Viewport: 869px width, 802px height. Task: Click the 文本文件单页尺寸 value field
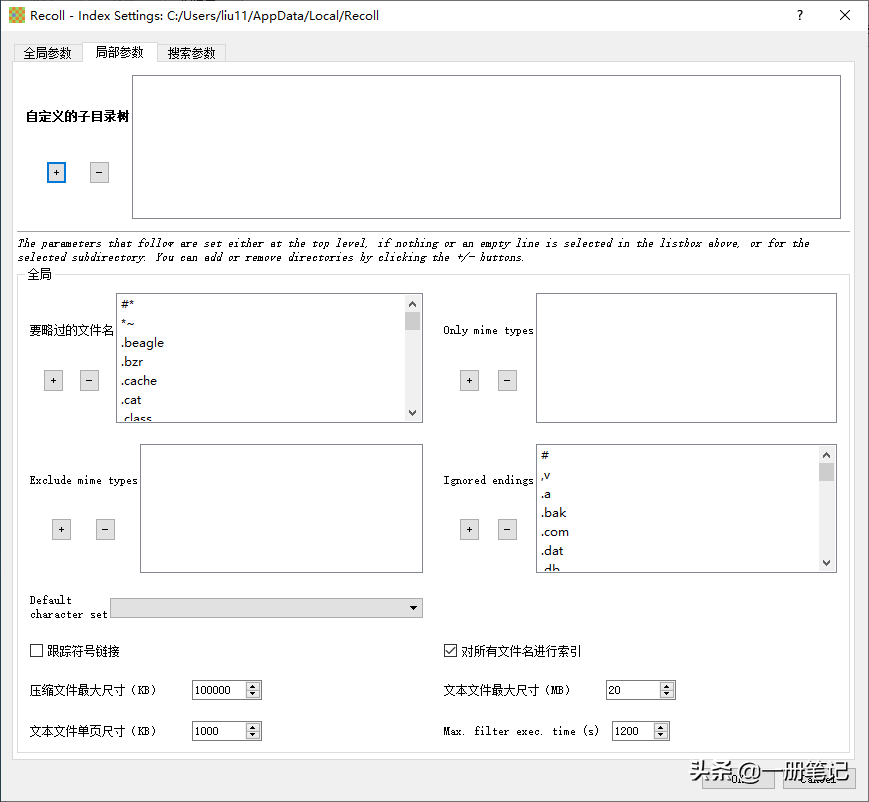(x=219, y=731)
